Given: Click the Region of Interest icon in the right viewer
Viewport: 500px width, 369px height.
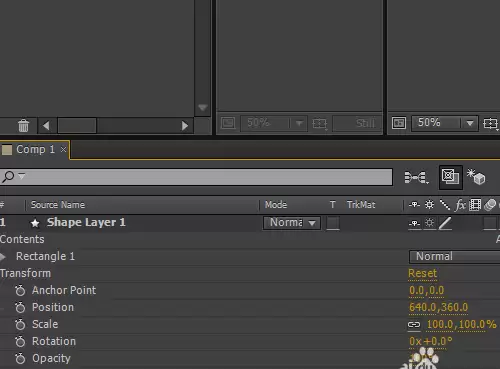Looking at the screenshot, I should pyautogui.click(x=490, y=123).
